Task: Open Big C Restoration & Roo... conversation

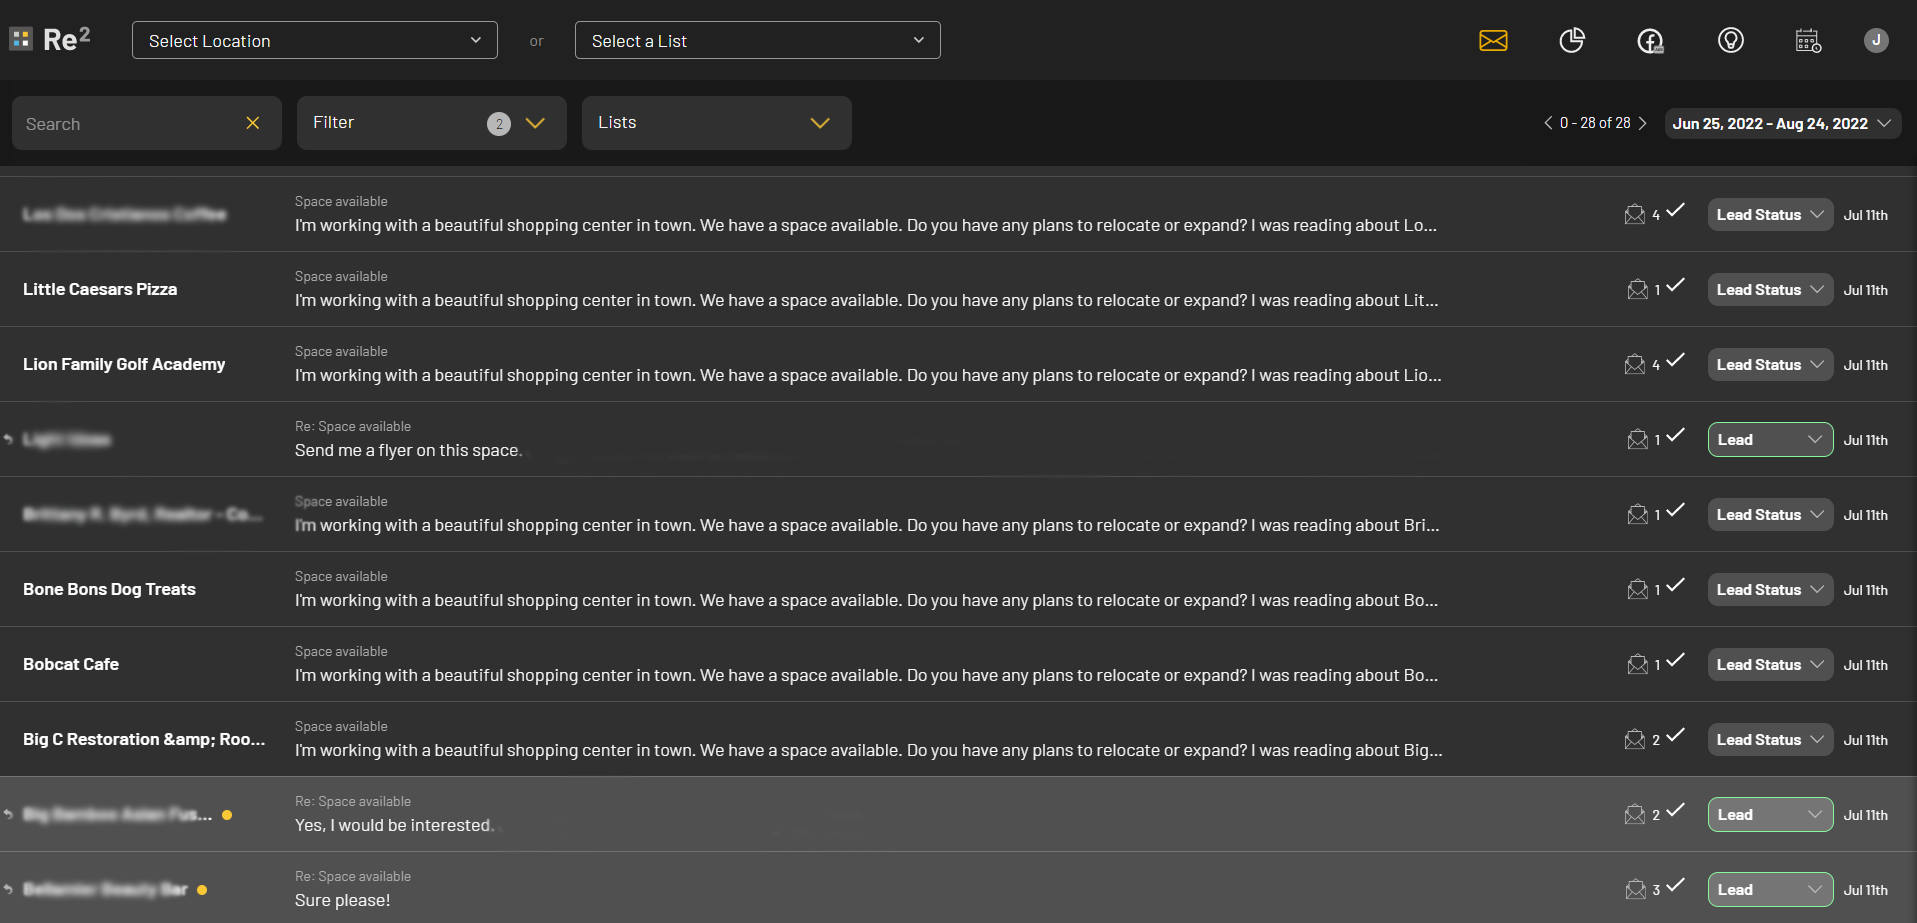Action: (x=144, y=739)
